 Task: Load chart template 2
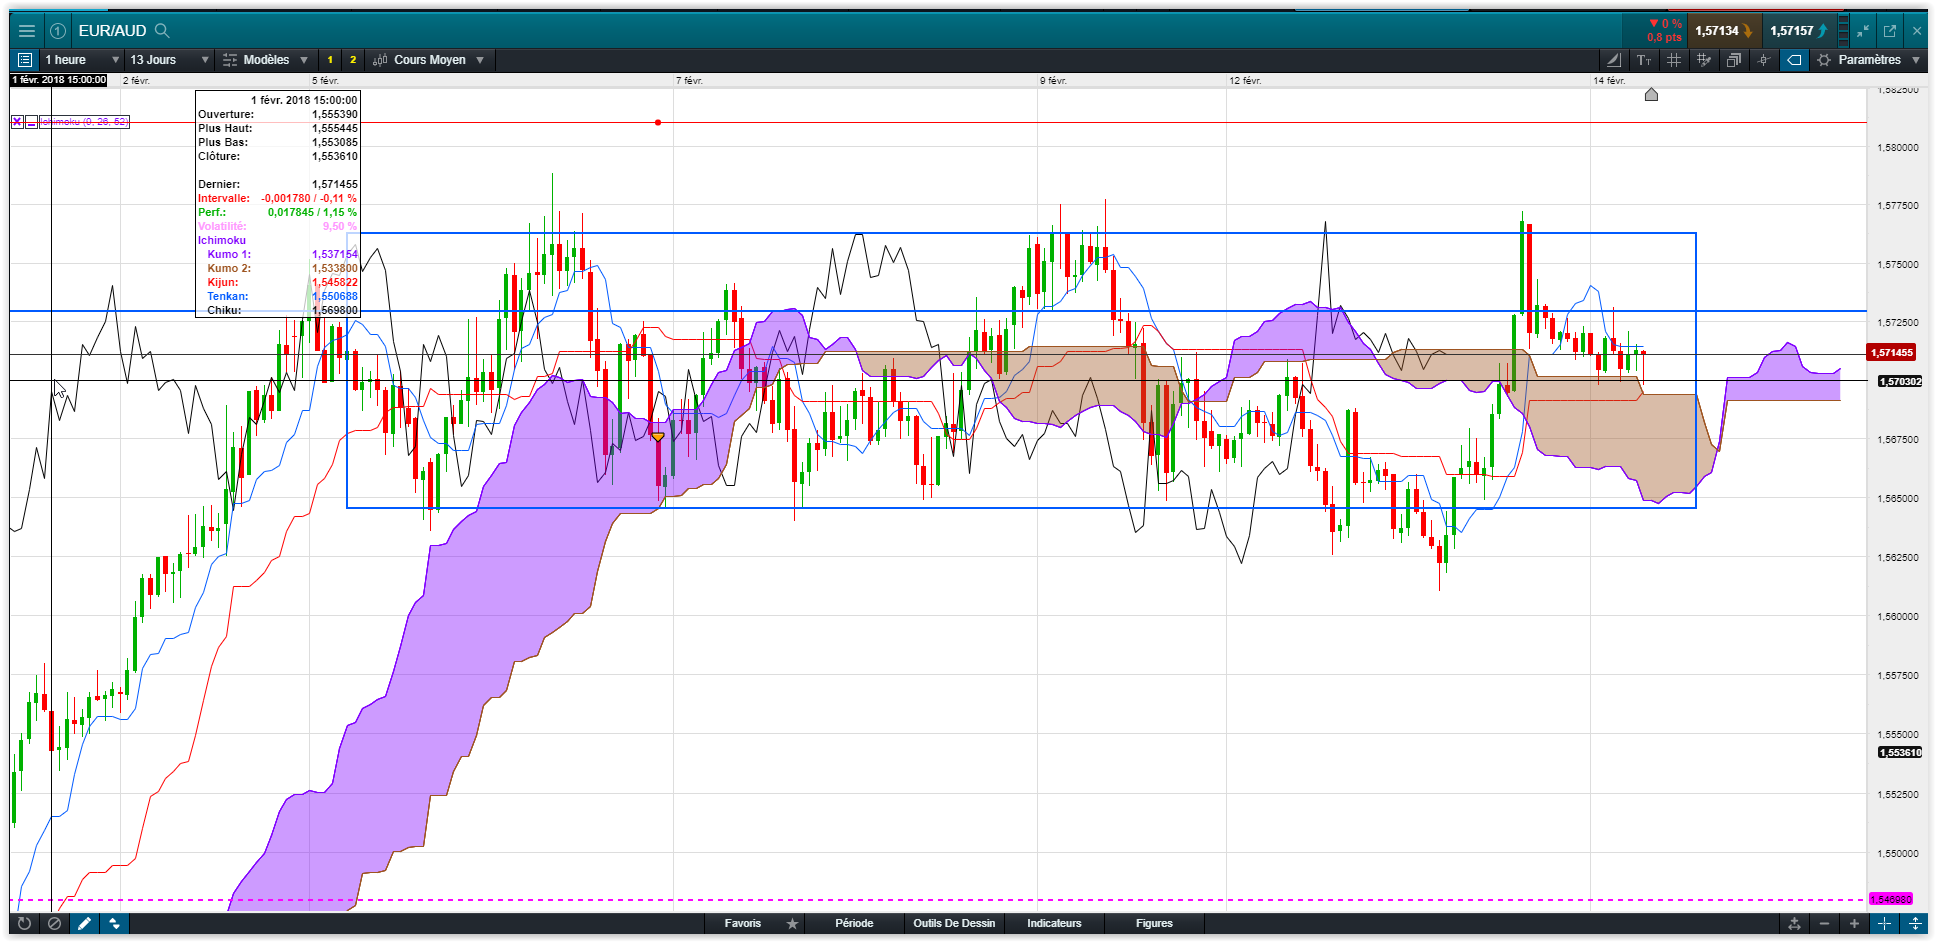pos(353,60)
